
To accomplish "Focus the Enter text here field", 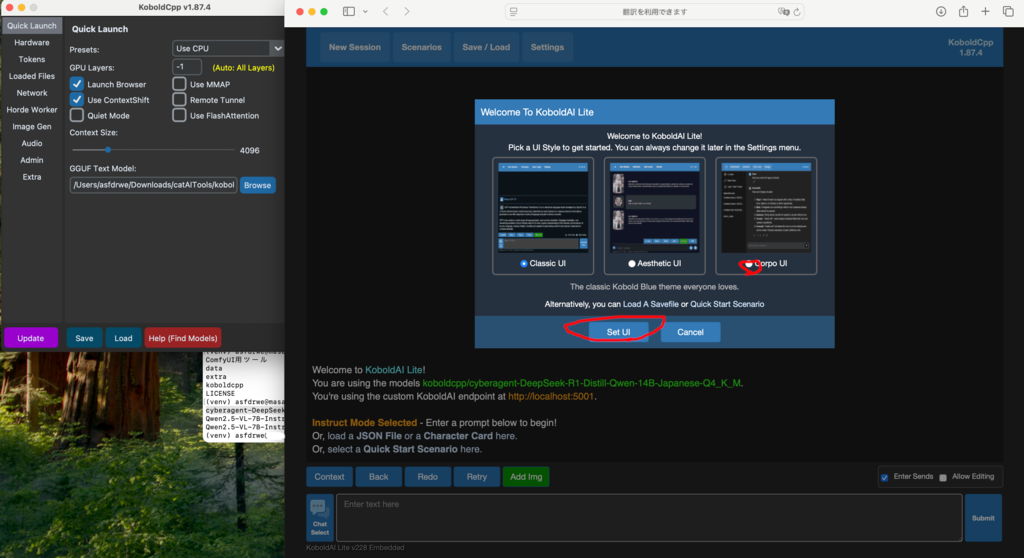I will 649,517.
